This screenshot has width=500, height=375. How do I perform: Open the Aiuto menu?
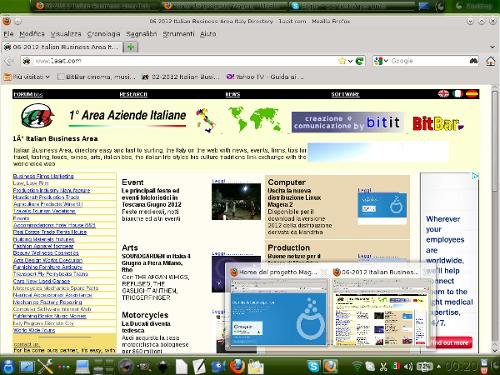coord(208,34)
